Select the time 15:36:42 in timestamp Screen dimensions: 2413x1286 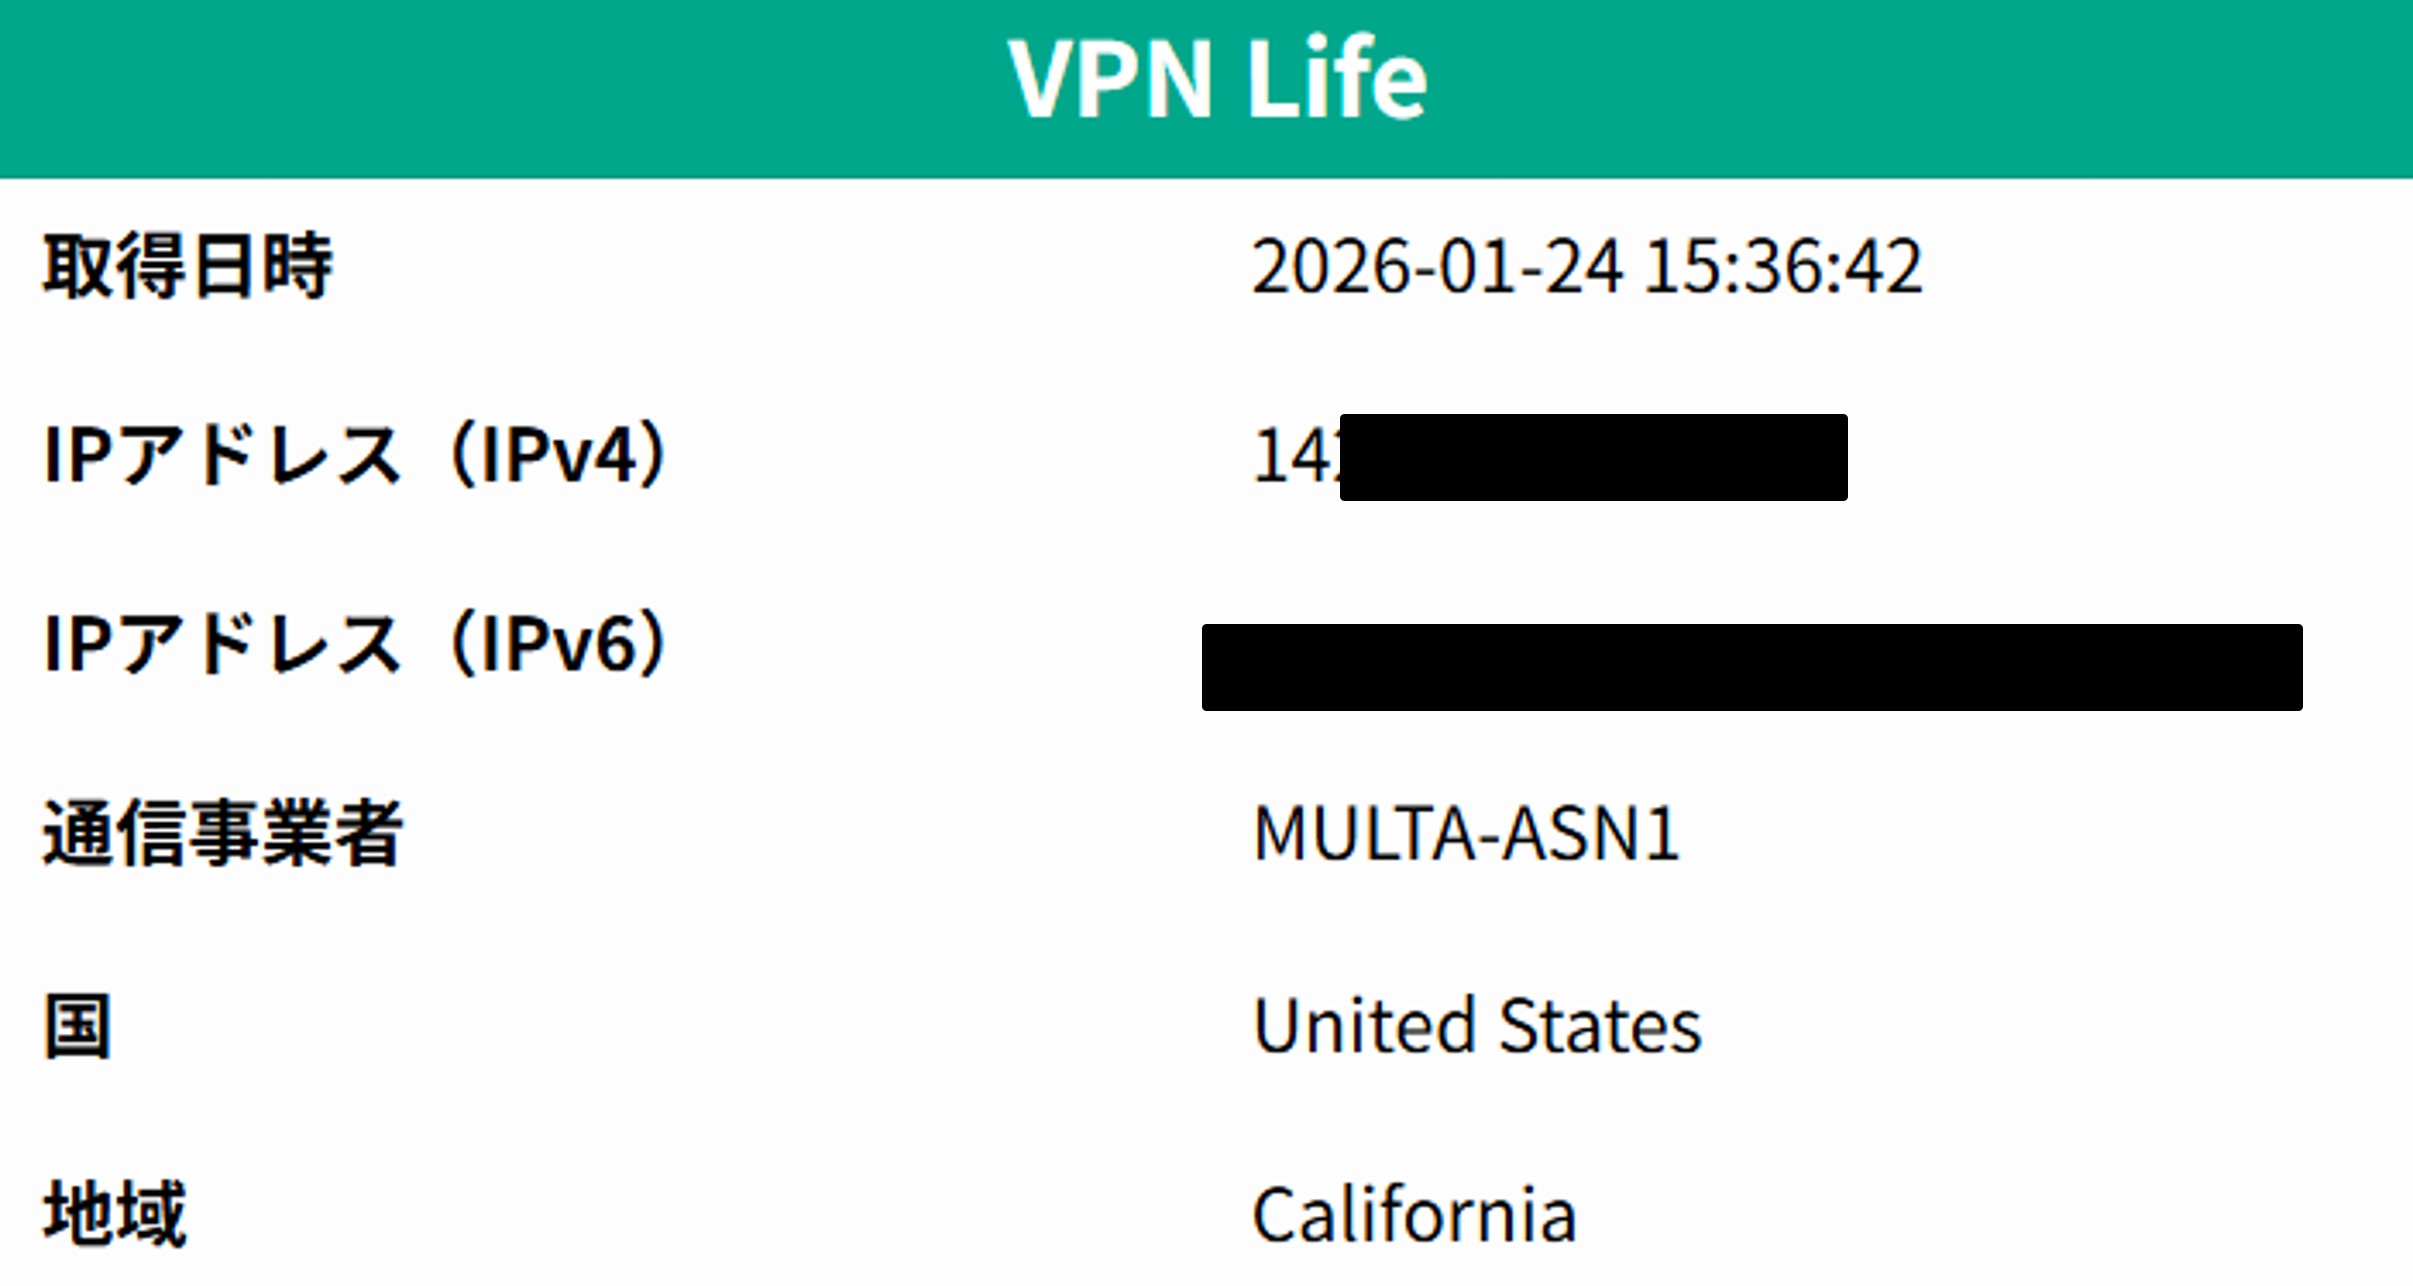1783,267
